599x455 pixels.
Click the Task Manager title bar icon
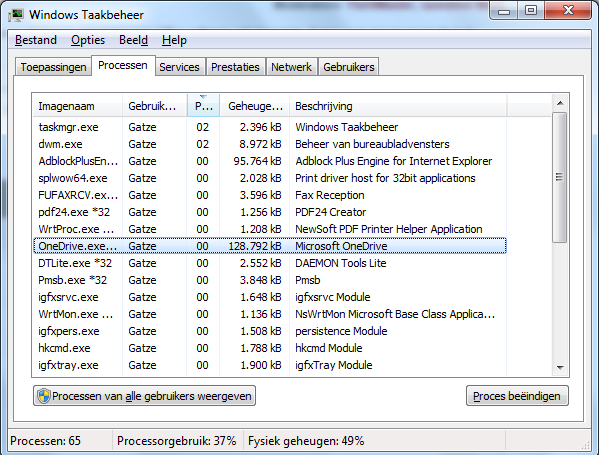(16, 15)
